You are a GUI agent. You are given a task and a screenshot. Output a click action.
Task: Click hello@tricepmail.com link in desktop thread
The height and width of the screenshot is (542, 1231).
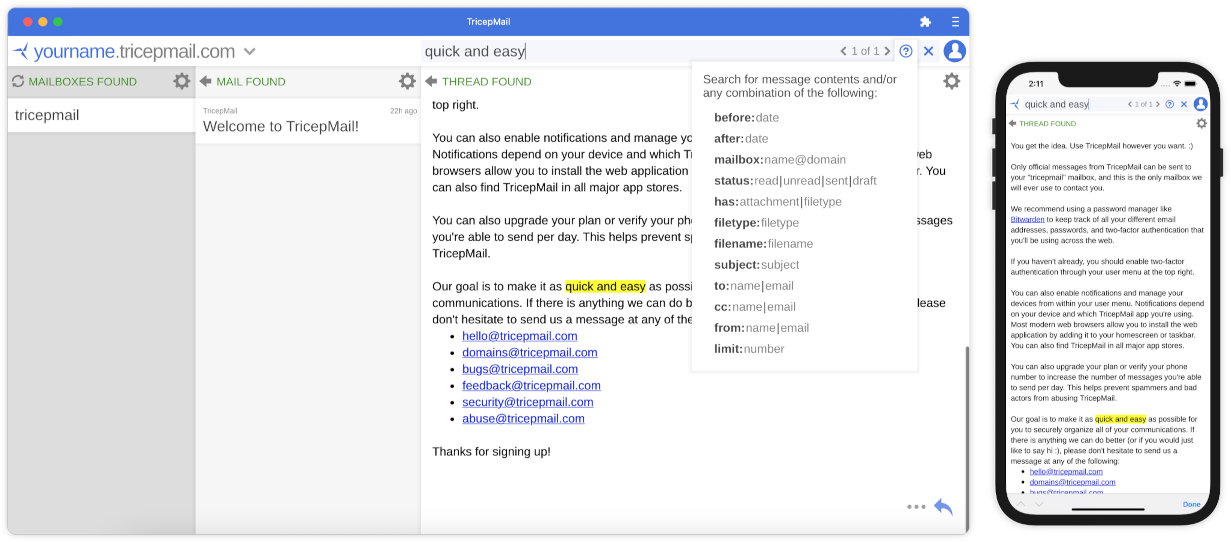[520, 336]
